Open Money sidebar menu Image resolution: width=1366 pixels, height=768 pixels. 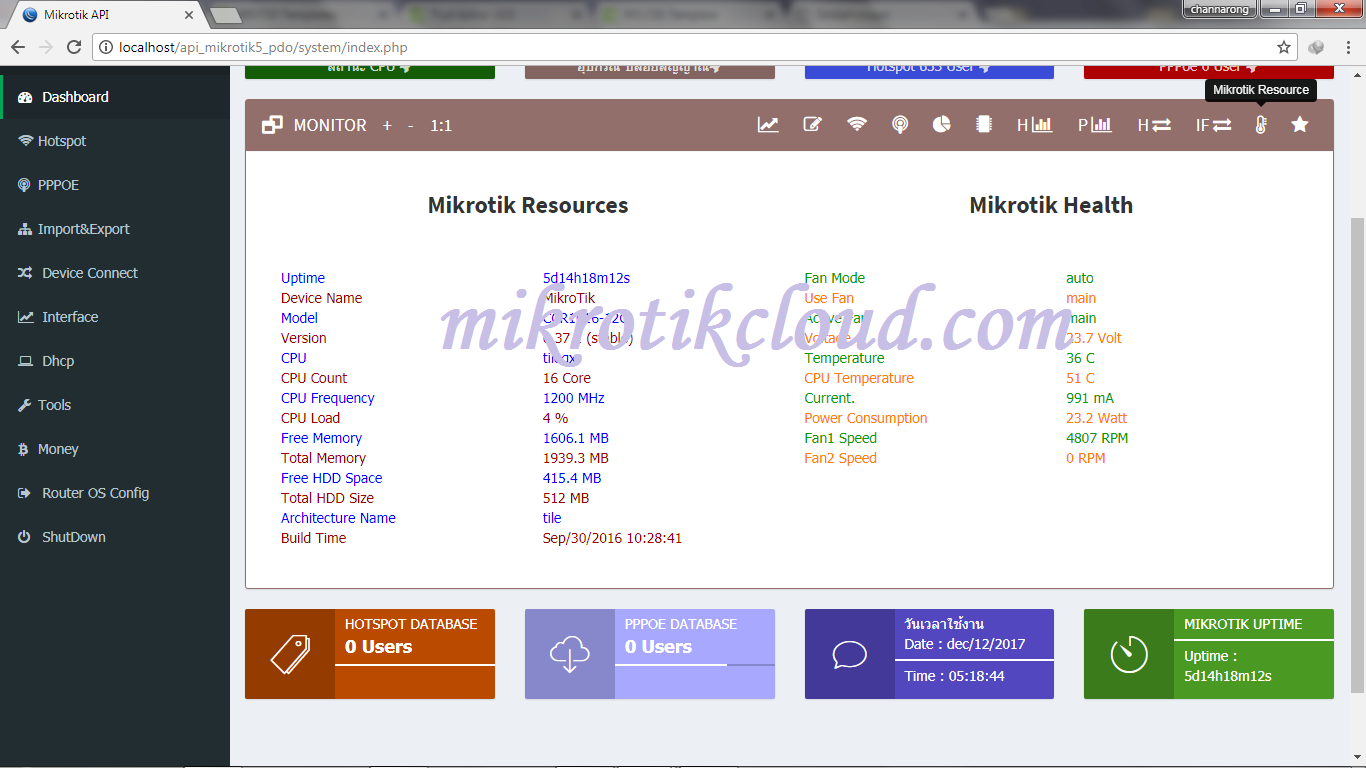(x=115, y=449)
